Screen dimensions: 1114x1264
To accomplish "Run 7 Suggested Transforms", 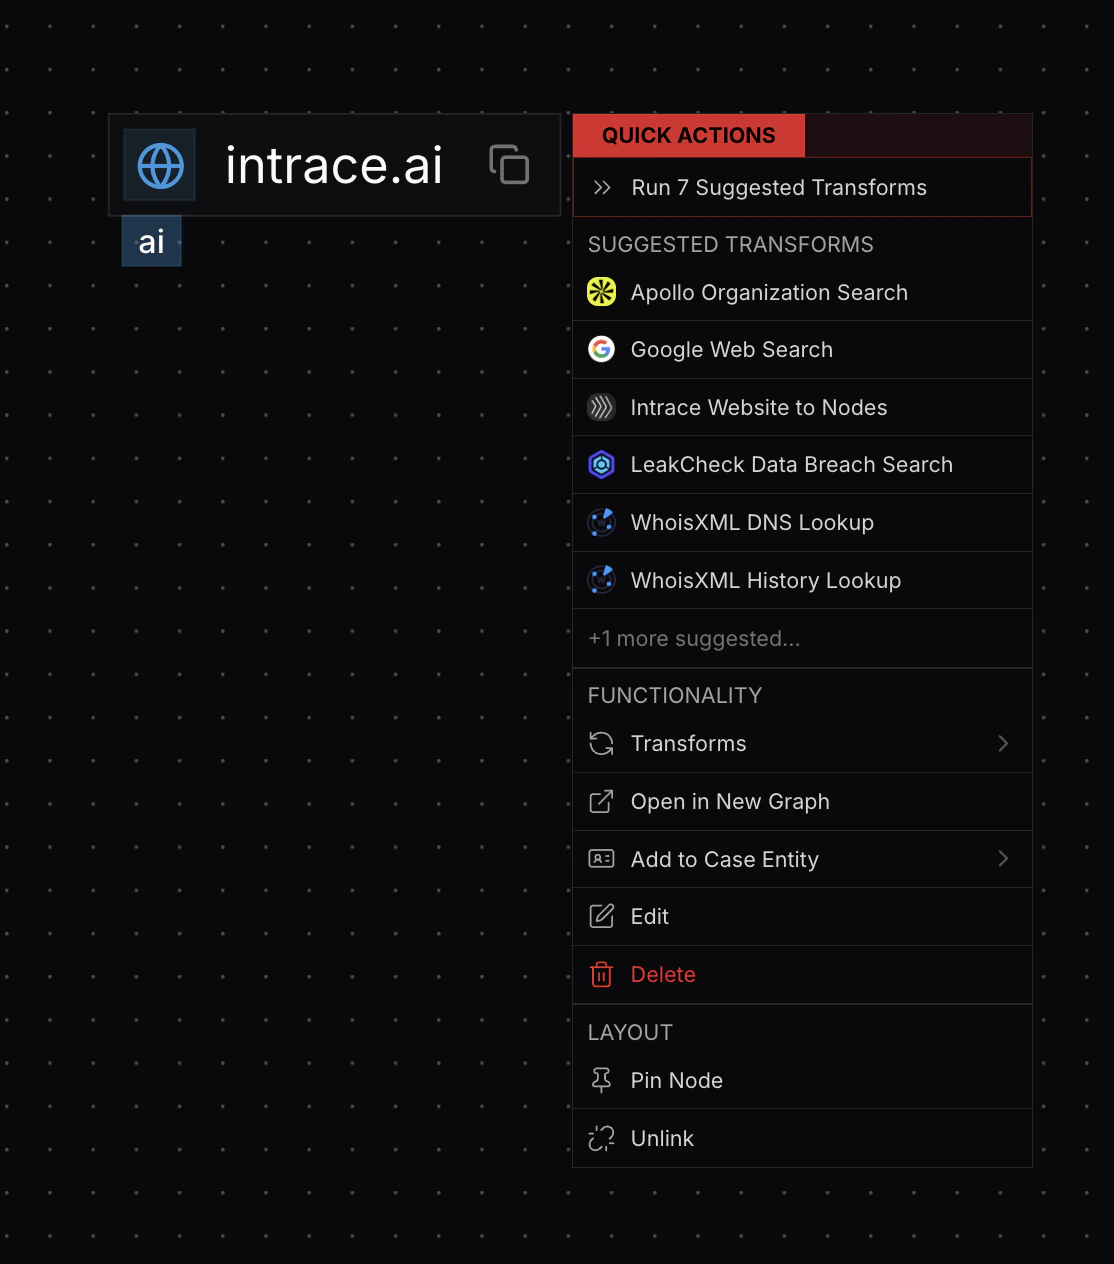I will (802, 187).
